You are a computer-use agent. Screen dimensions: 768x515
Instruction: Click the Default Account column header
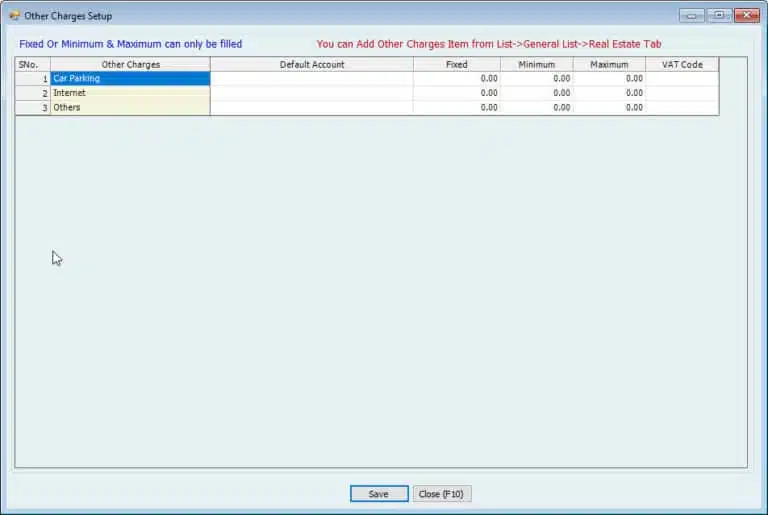tap(312, 64)
